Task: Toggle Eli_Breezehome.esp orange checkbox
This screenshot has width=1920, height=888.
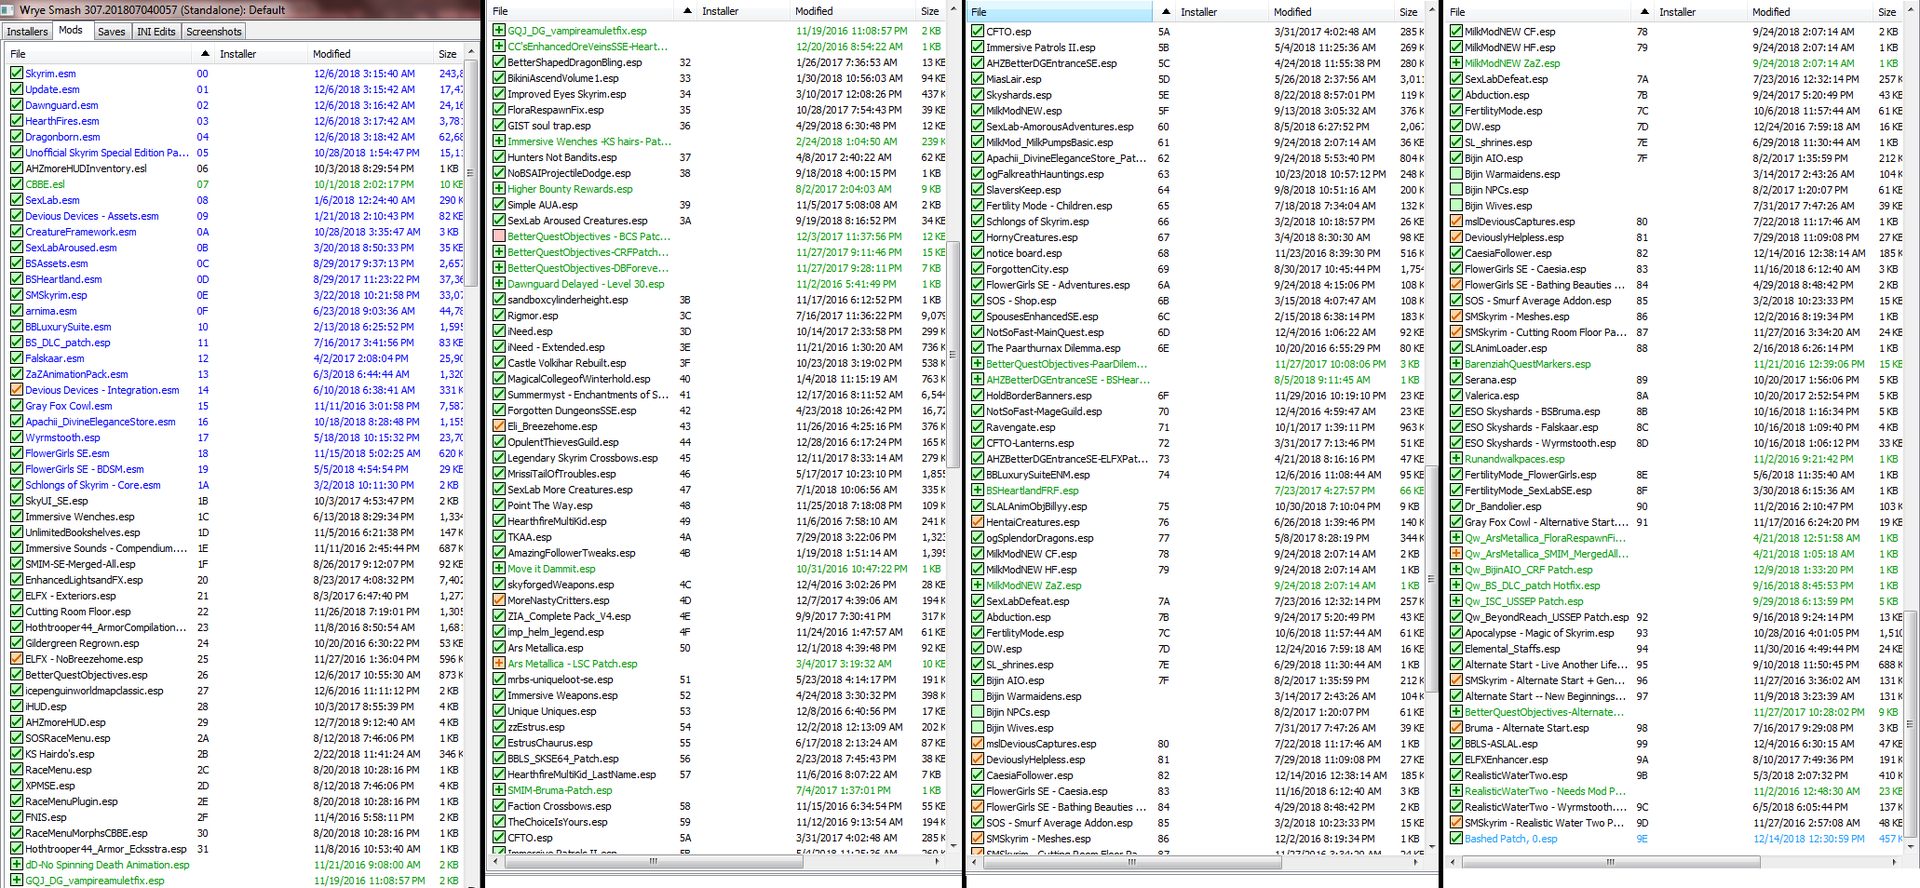Action: point(499,426)
